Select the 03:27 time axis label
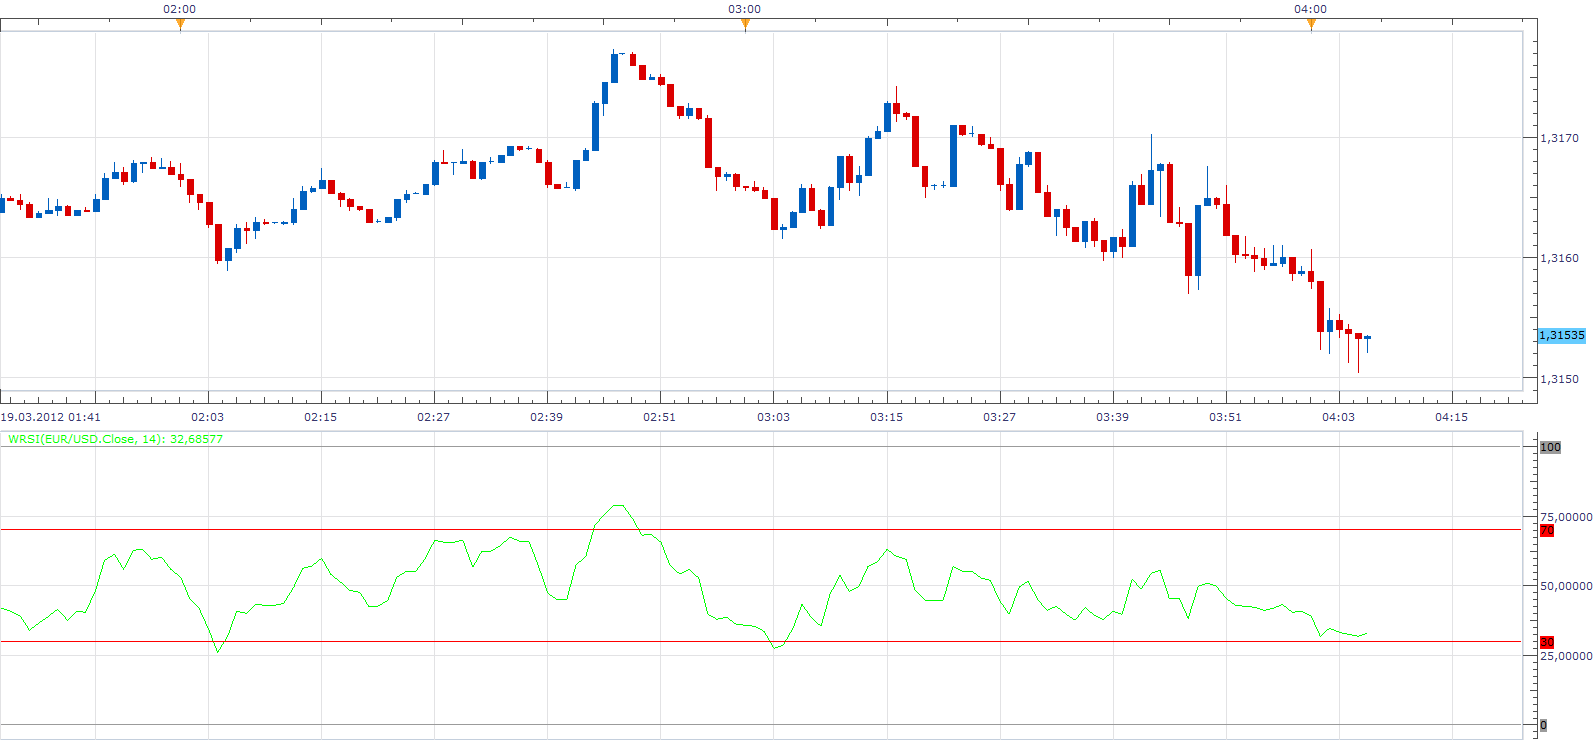 pos(999,417)
